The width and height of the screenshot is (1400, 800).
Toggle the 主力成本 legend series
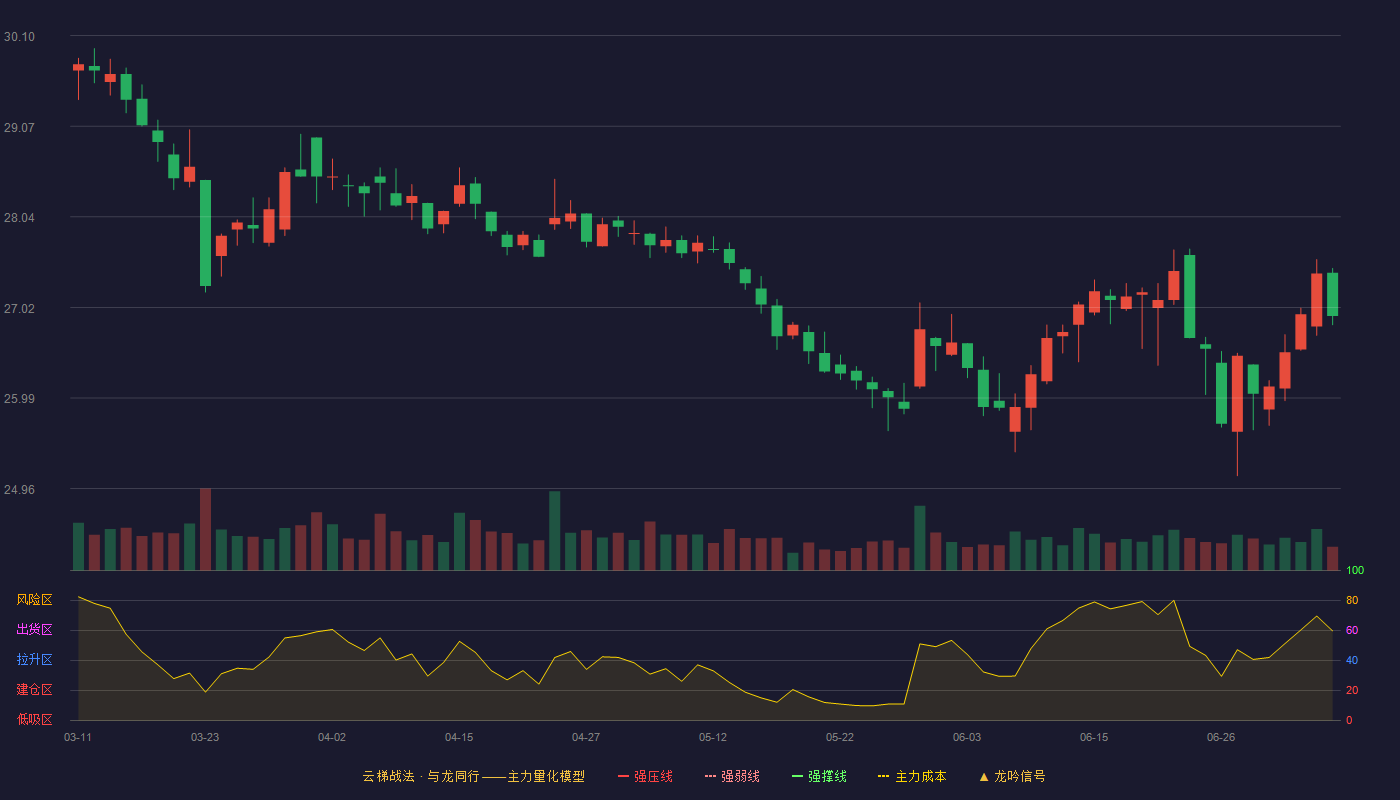[x=912, y=776]
